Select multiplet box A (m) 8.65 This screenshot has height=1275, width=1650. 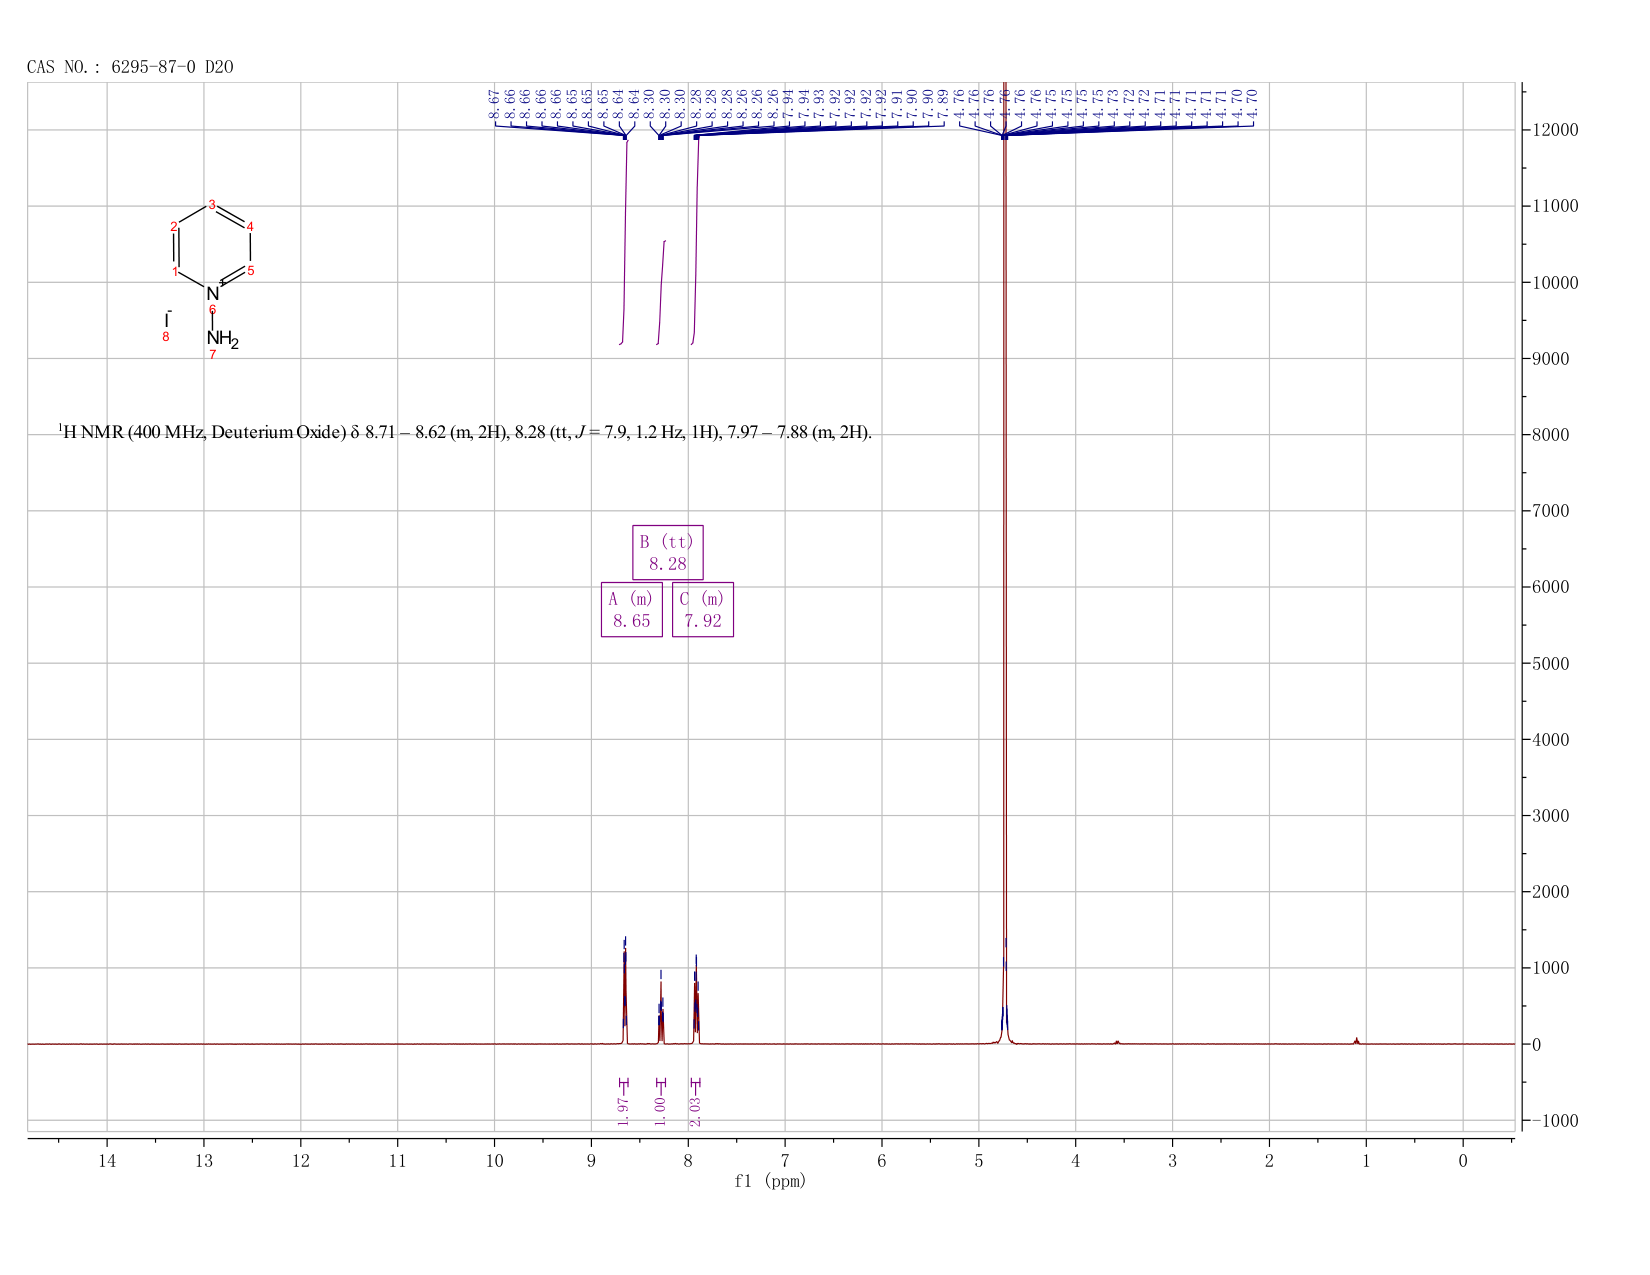coord(632,609)
